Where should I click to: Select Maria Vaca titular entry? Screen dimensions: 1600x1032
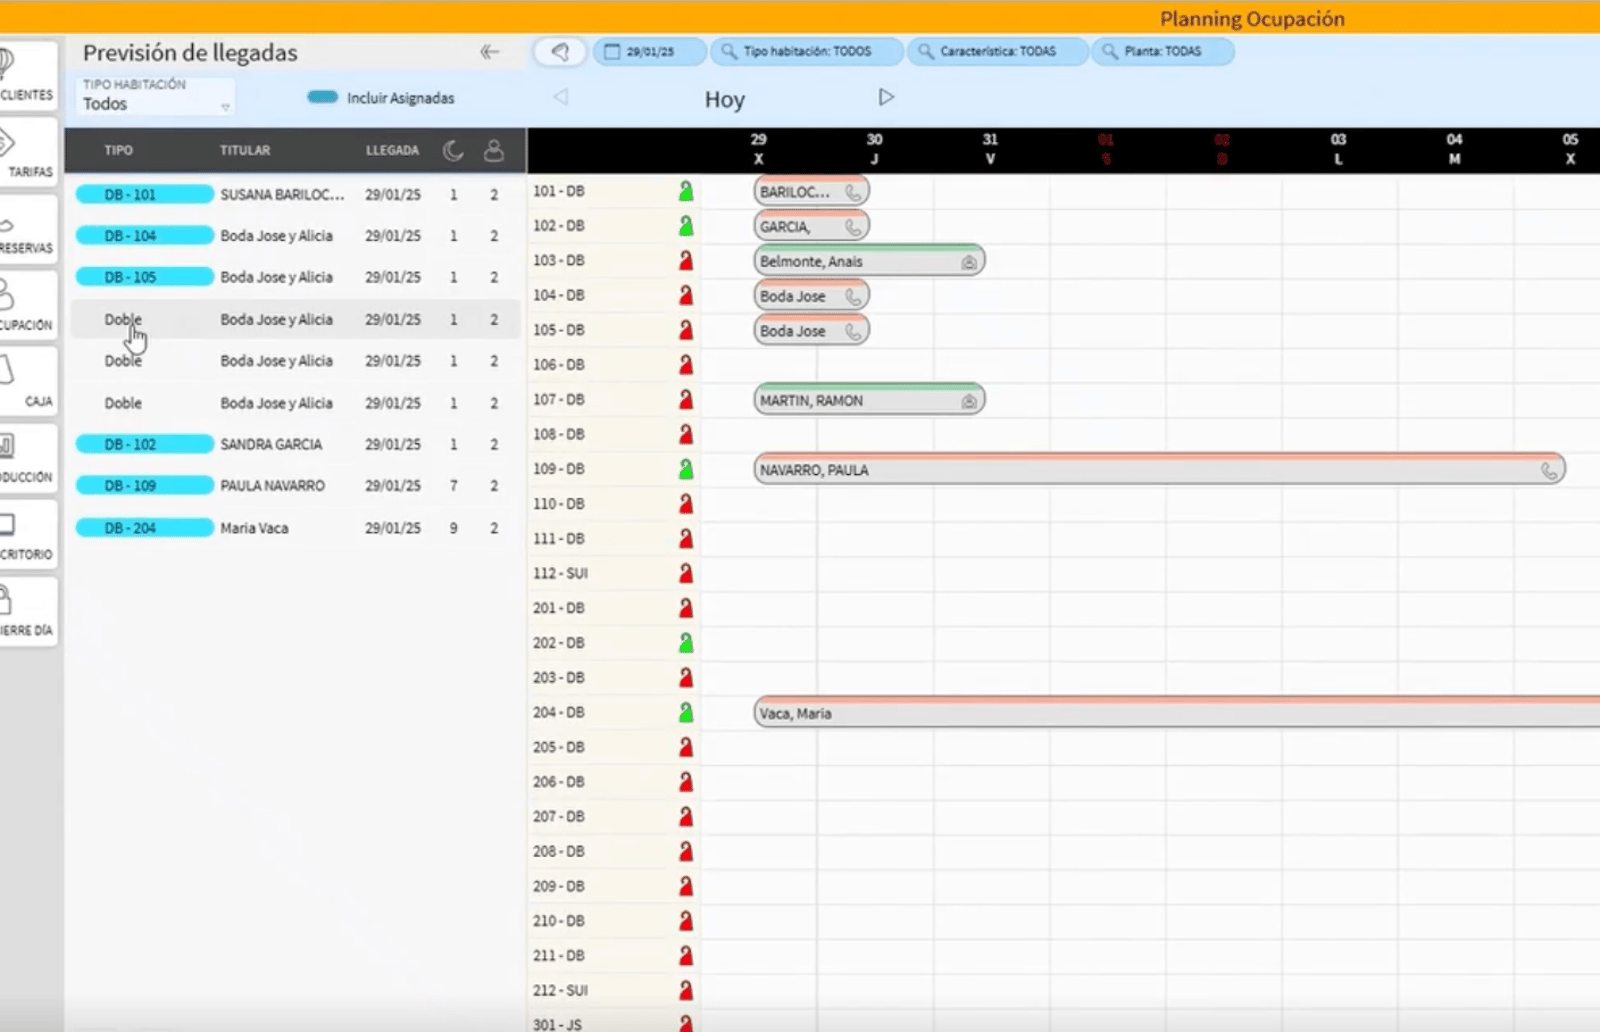click(x=254, y=527)
